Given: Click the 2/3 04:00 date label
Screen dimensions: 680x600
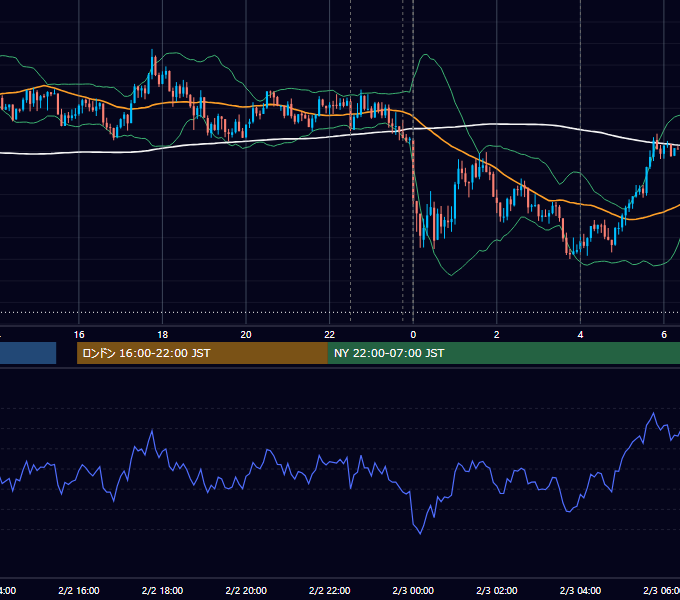Looking at the screenshot, I should [x=580, y=590].
